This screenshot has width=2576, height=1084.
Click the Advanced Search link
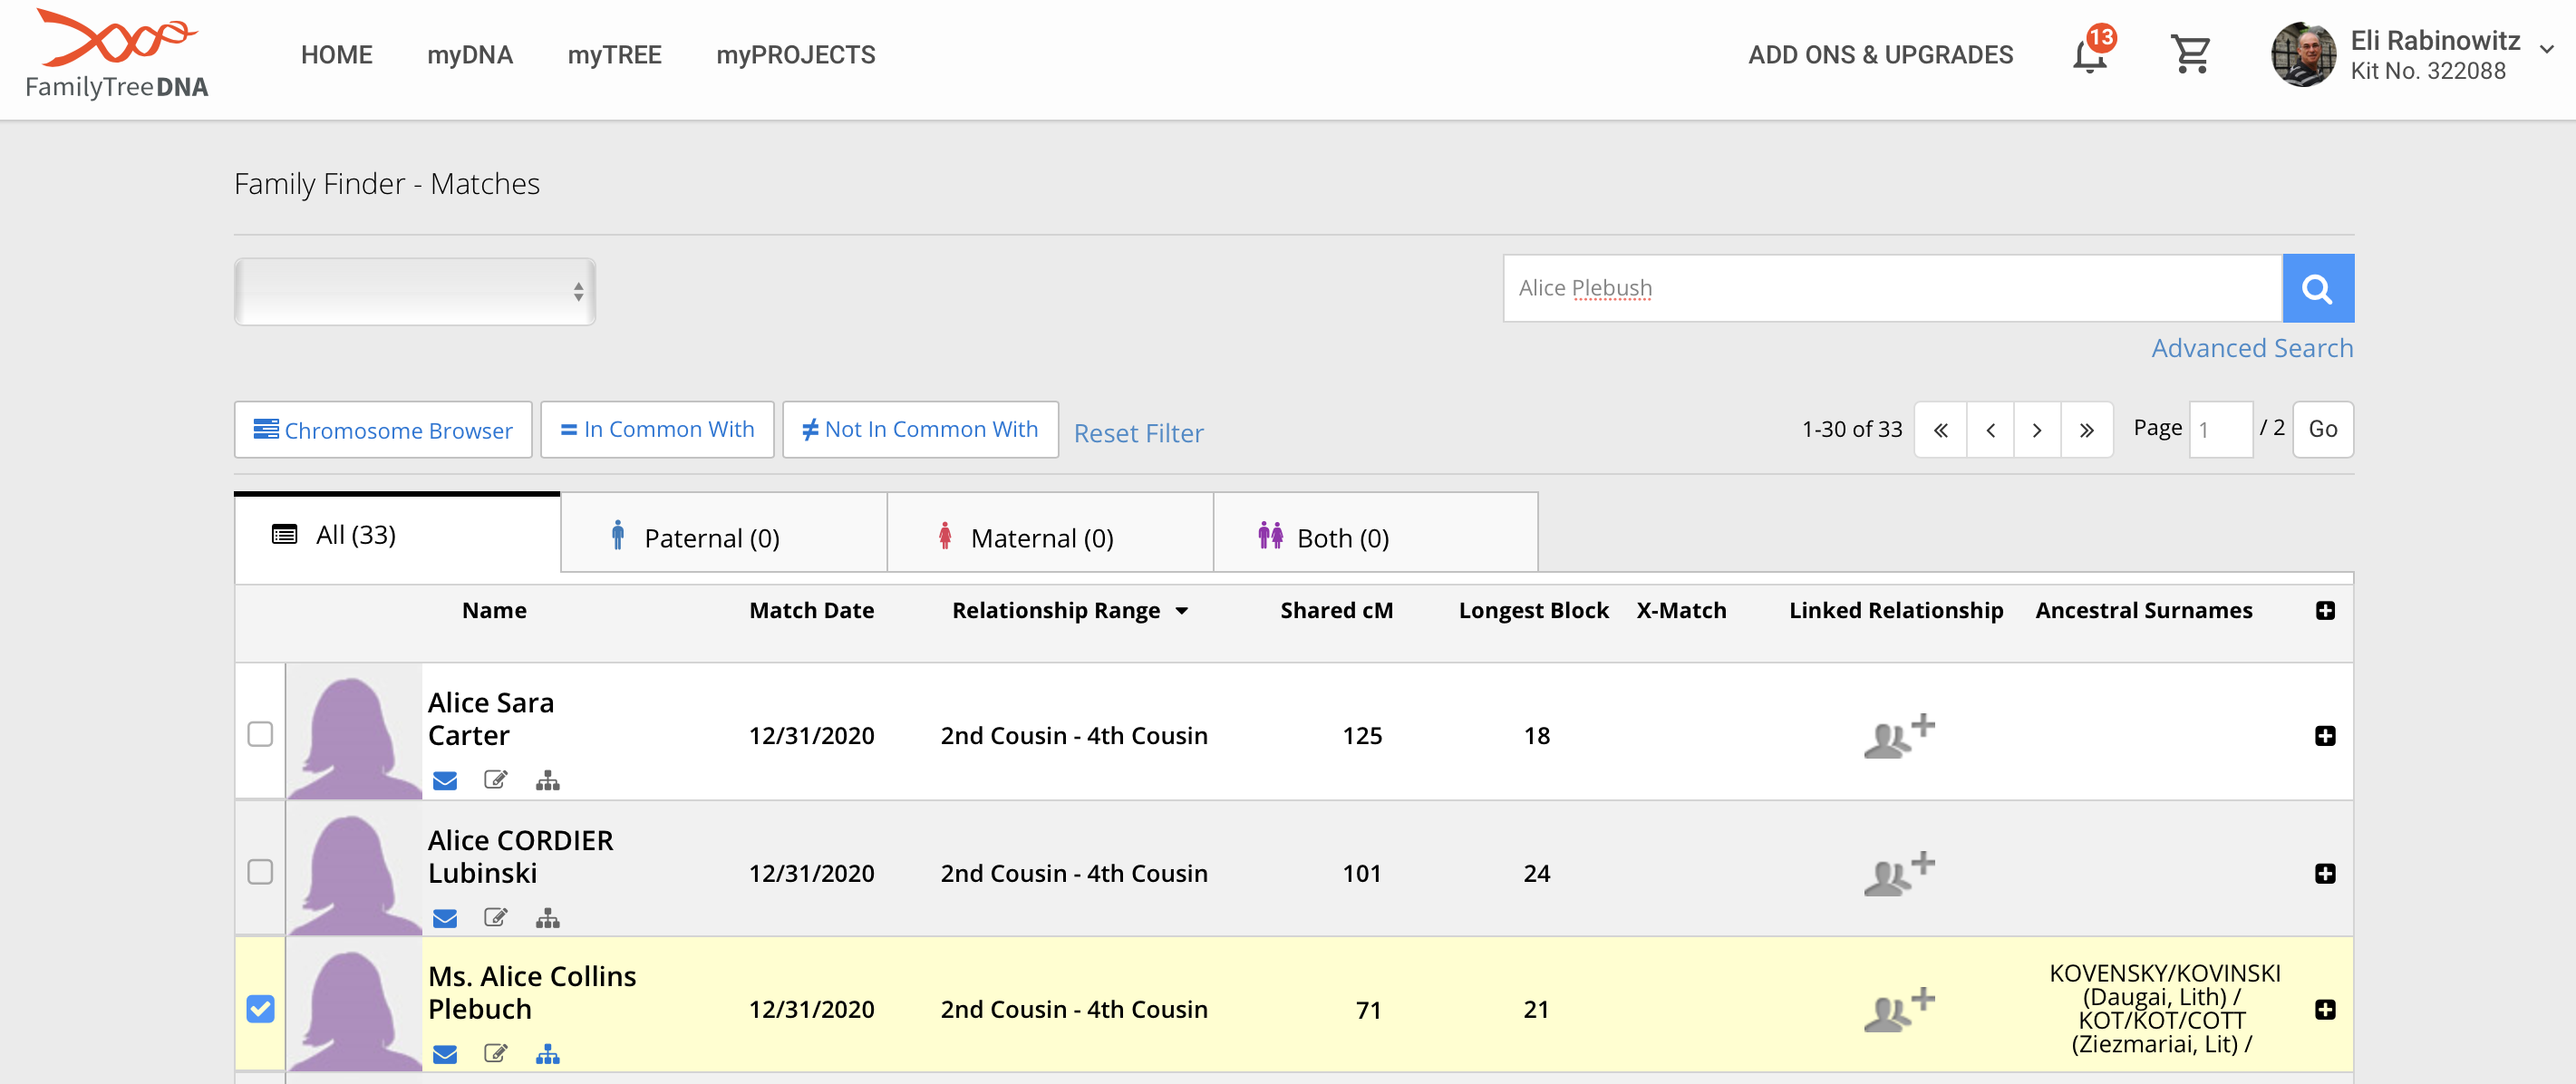pos(2252,348)
